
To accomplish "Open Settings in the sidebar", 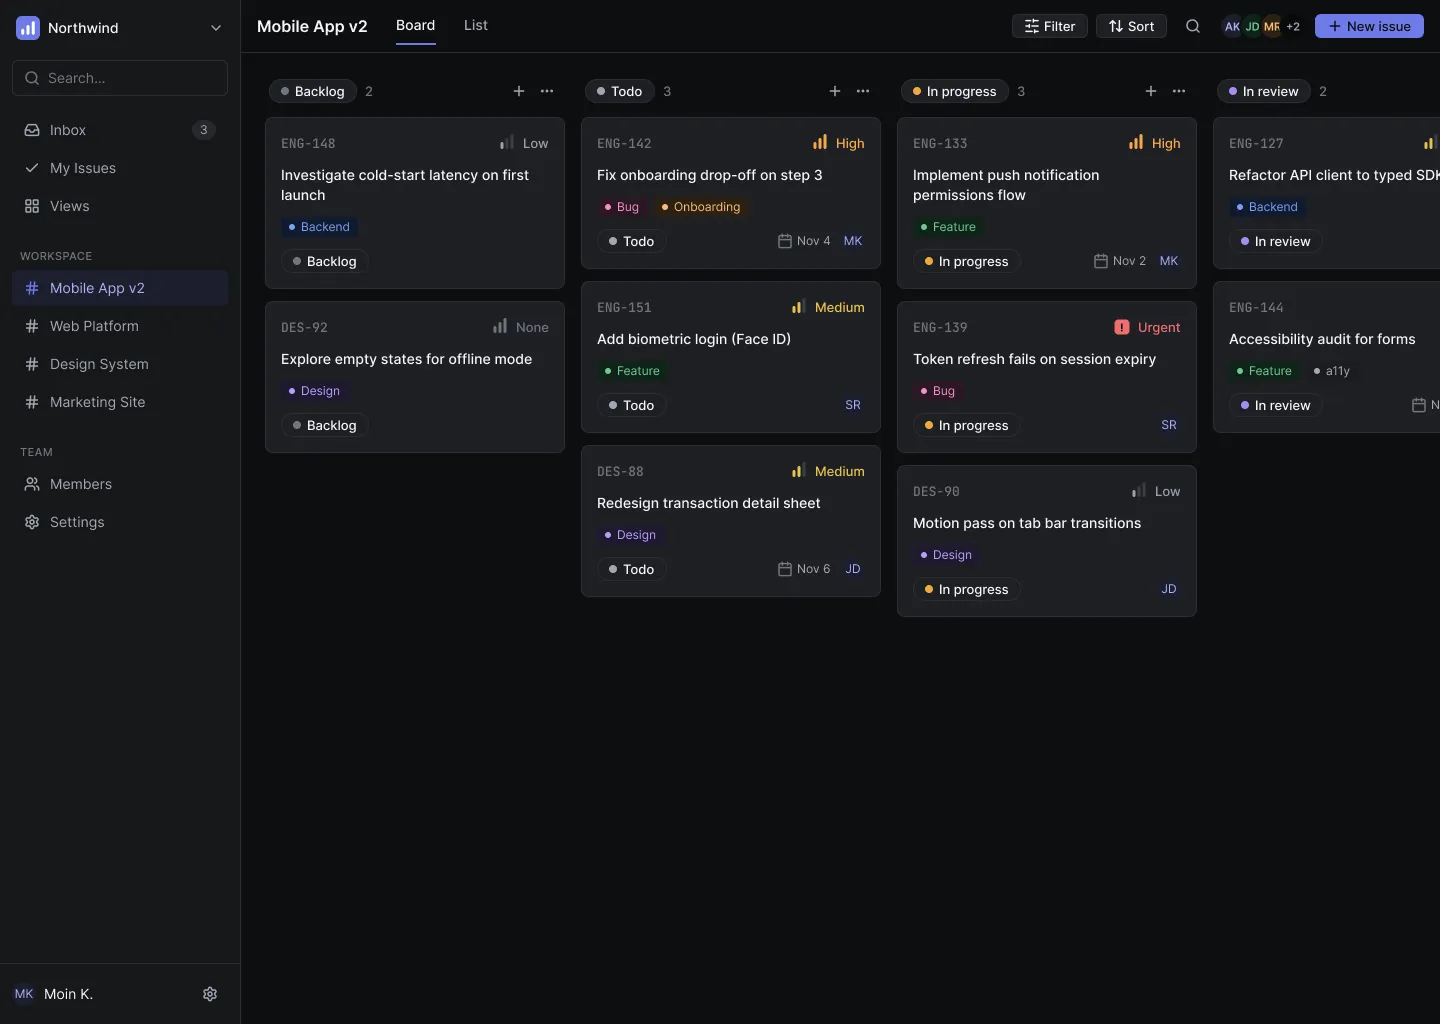I will point(120,522).
